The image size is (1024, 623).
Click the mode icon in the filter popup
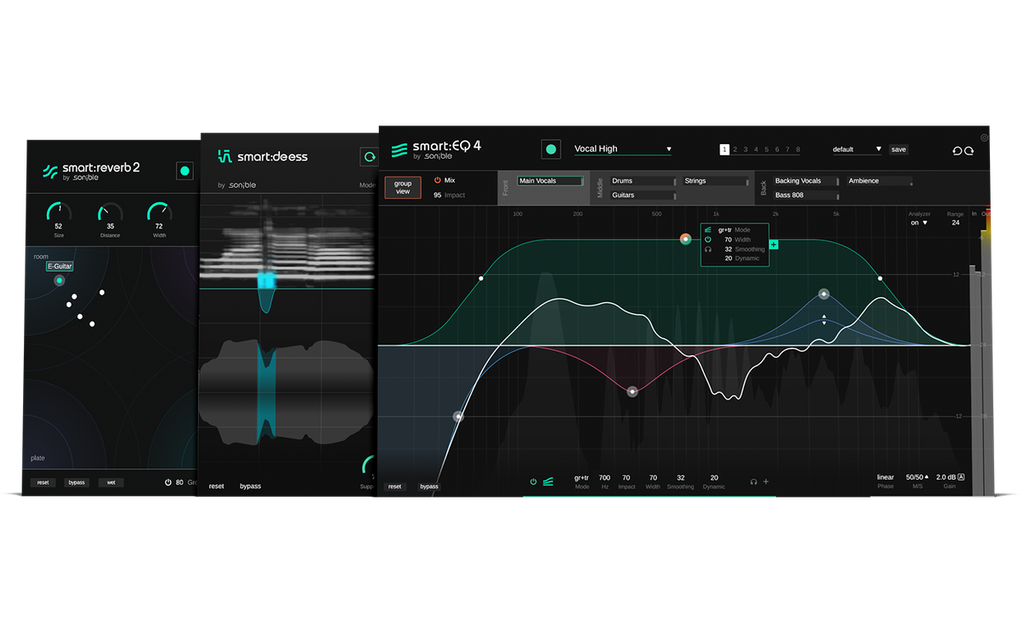(x=708, y=230)
